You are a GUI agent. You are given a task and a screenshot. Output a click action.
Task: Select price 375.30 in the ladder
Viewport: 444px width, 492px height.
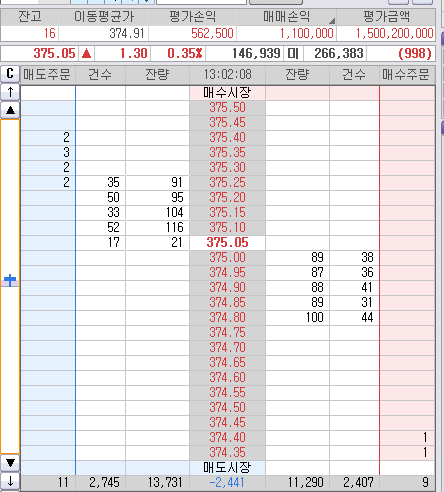[227, 167]
